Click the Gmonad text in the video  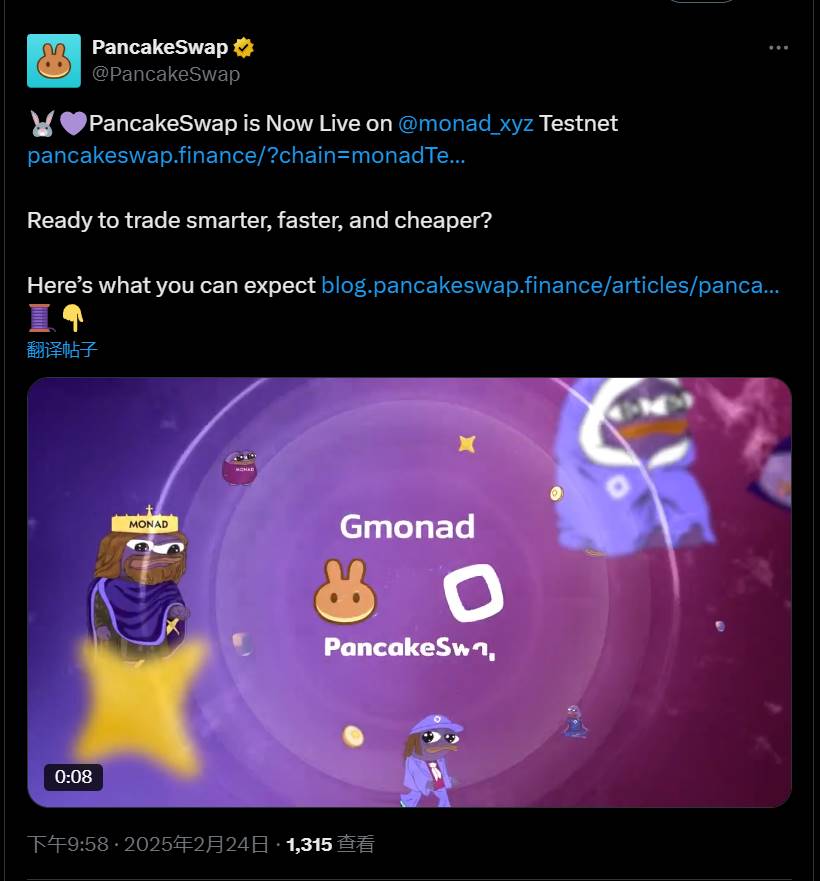point(409,526)
